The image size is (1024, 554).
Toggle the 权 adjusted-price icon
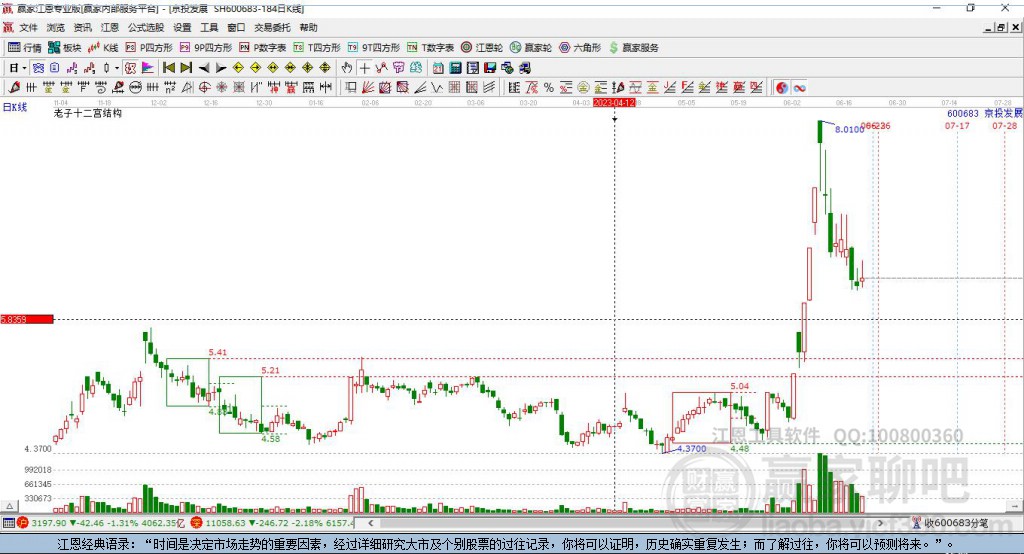130,68
